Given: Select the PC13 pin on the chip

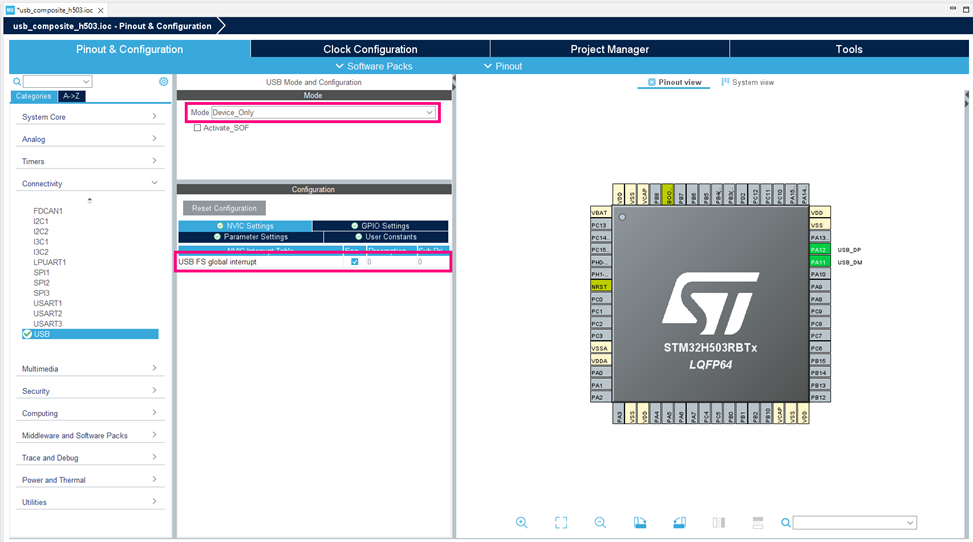Looking at the screenshot, I should click(x=601, y=225).
